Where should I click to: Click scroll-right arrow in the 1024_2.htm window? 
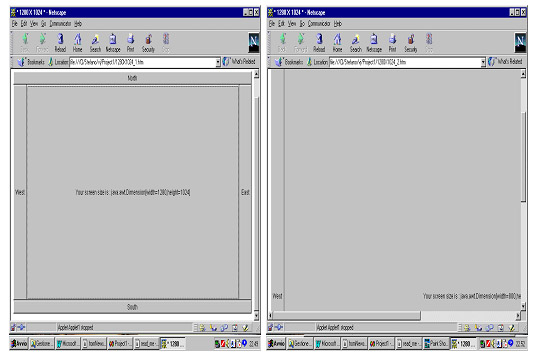point(518,315)
